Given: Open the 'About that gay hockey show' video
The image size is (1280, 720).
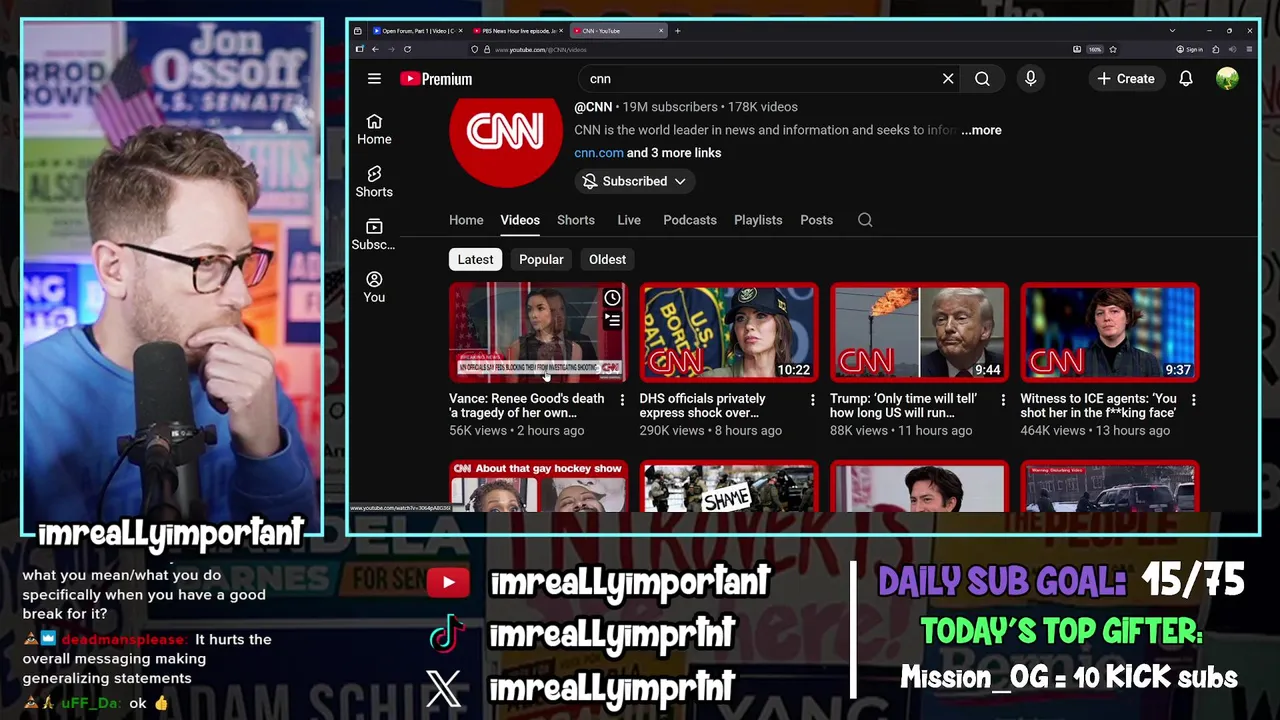Looking at the screenshot, I should [538, 486].
